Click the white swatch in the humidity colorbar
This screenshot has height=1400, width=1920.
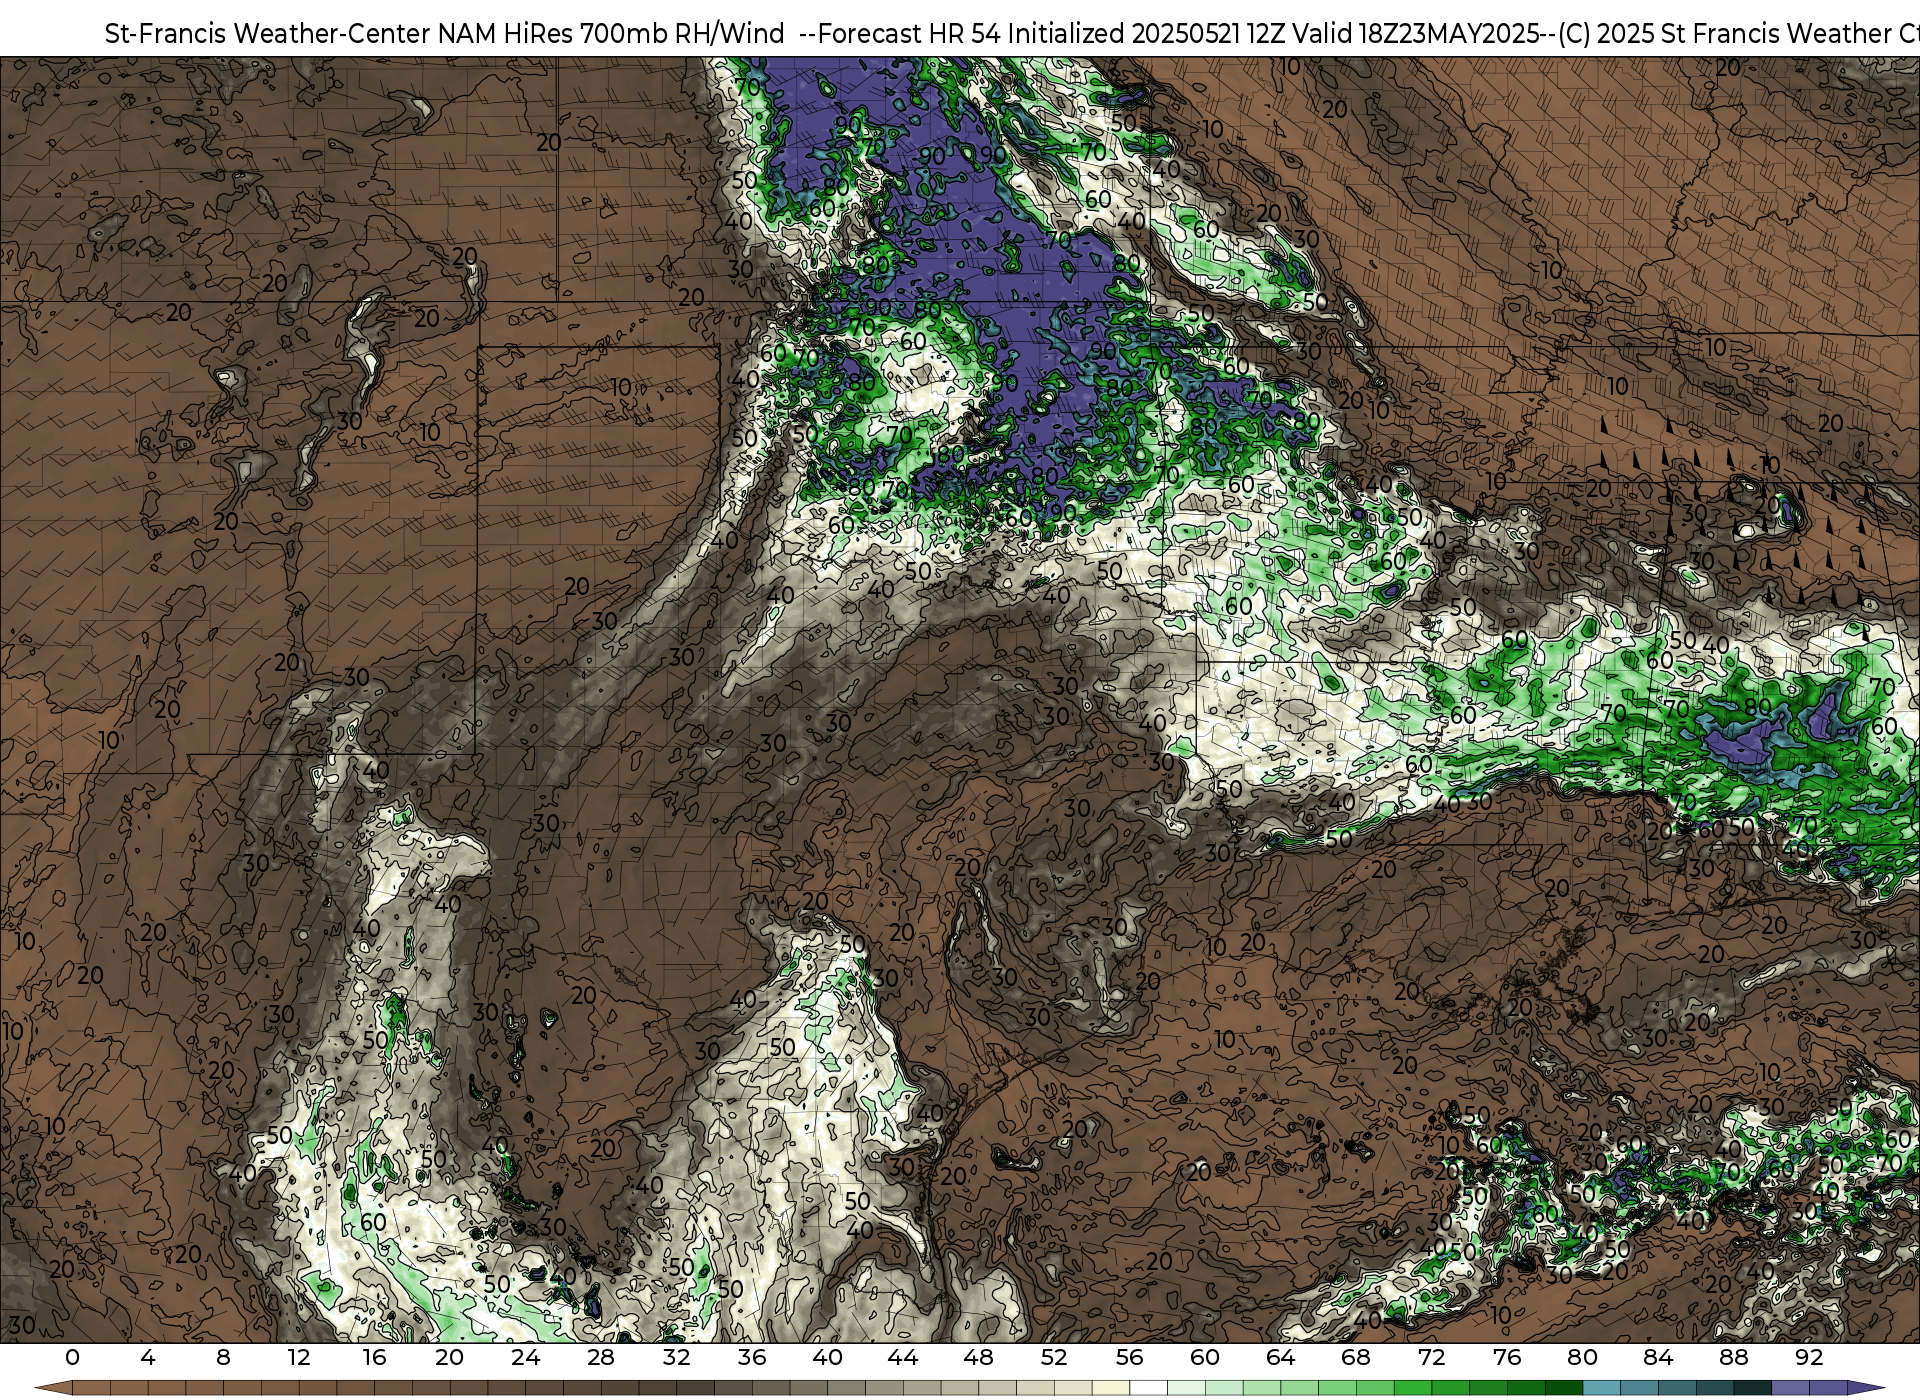[x=1148, y=1388]
